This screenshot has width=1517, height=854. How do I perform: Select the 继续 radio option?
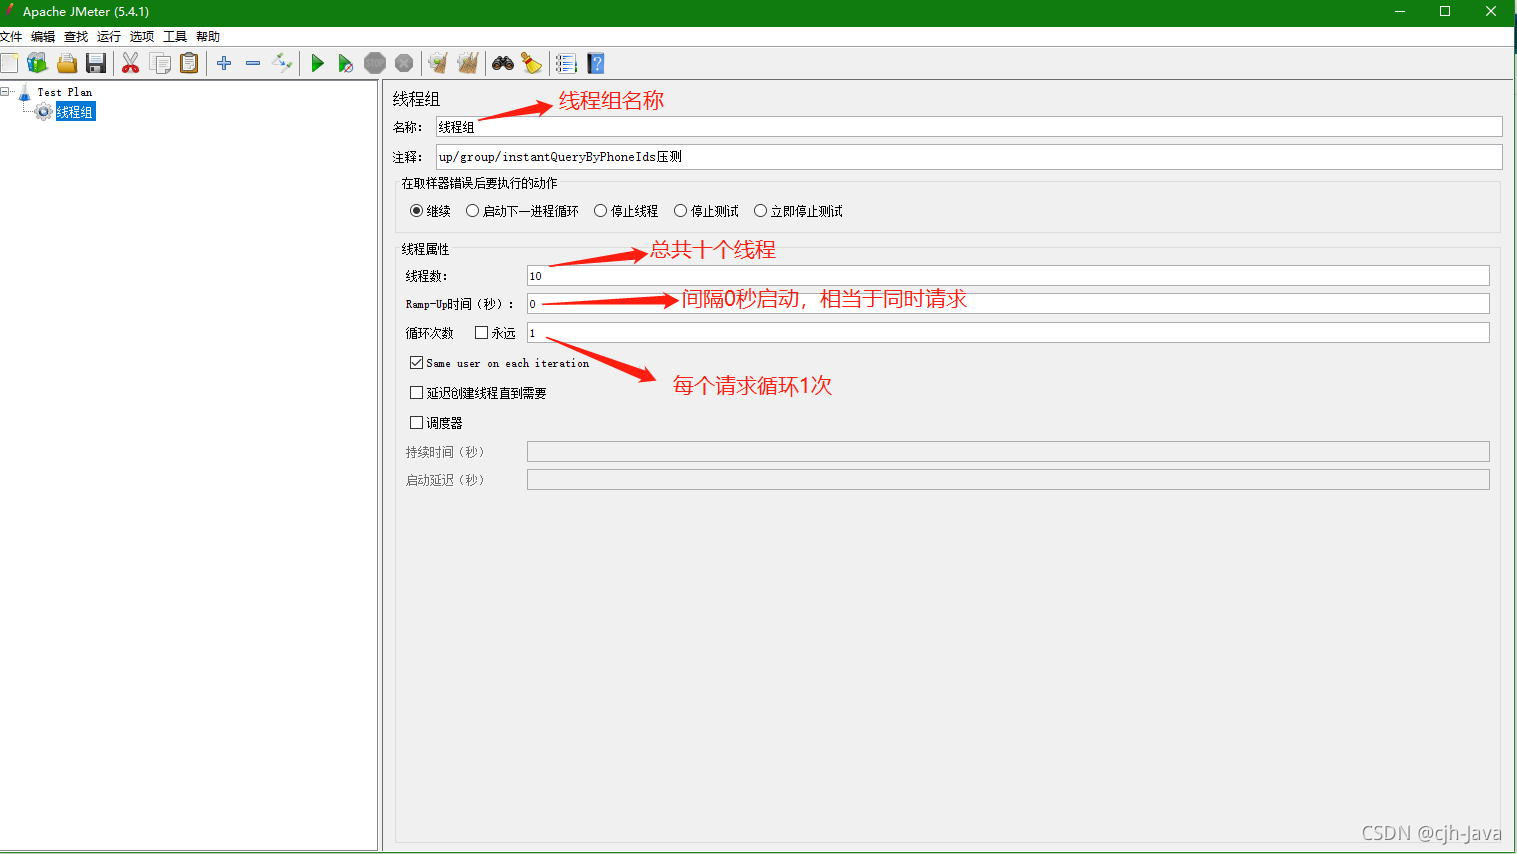416,211
